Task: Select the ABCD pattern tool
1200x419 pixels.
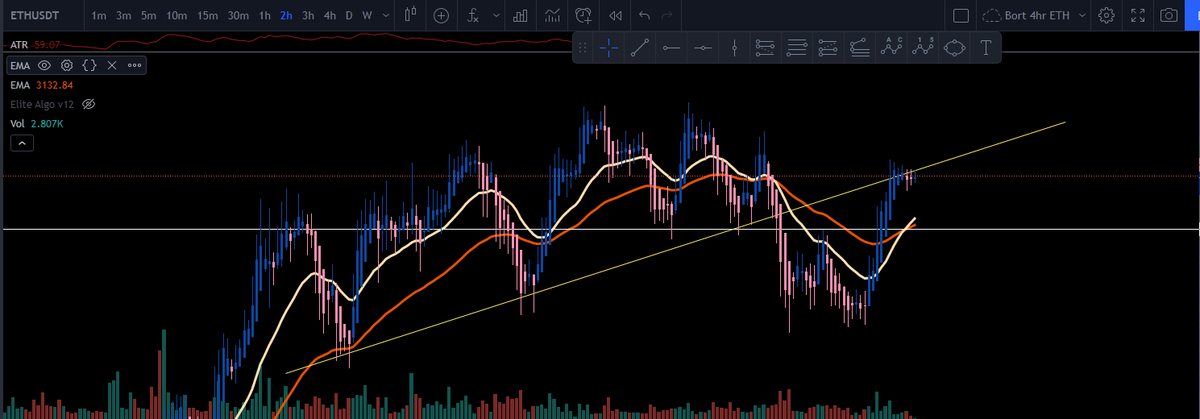Action: 891,47
